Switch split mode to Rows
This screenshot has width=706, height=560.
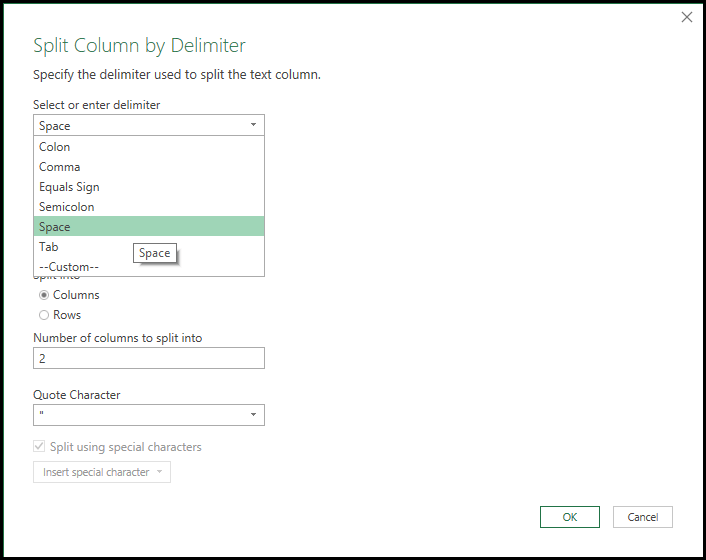coord(44,315)
